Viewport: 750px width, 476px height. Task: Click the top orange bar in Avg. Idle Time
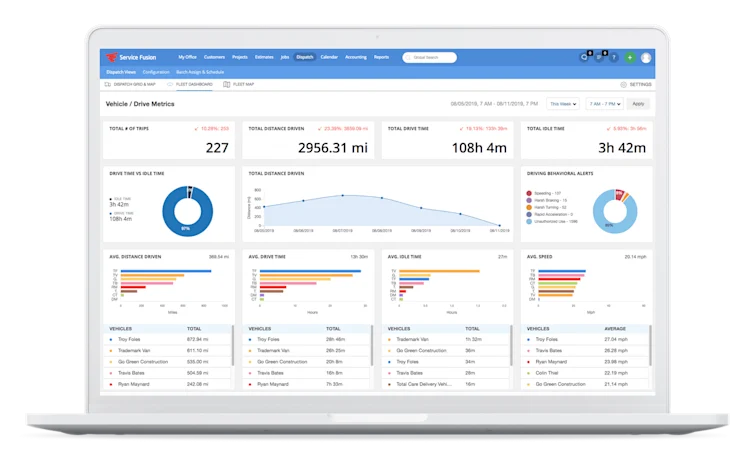tap(439, 271)
